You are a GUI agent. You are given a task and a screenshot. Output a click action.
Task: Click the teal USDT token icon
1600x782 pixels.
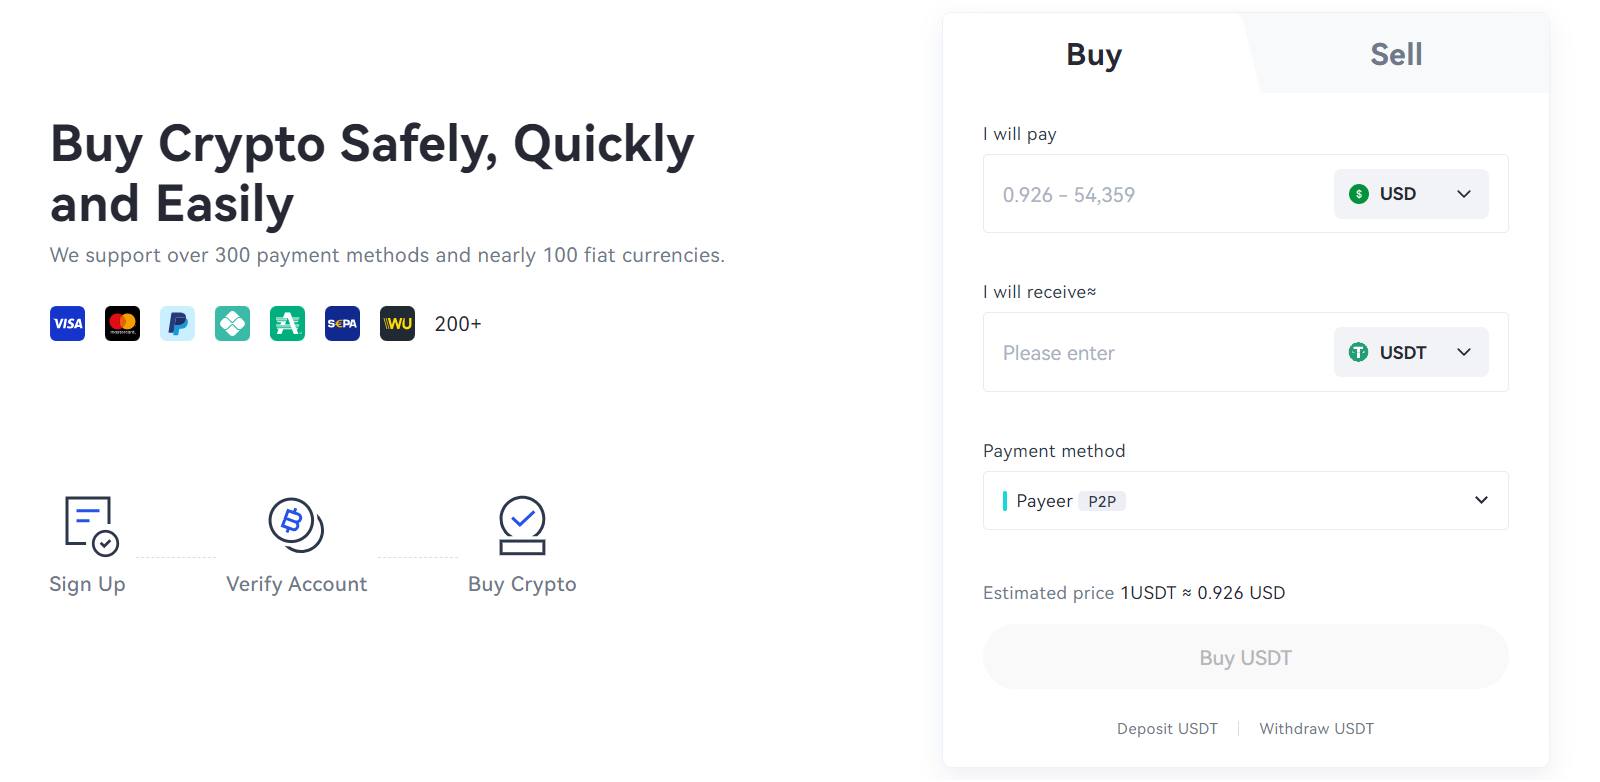(1358, 352)
